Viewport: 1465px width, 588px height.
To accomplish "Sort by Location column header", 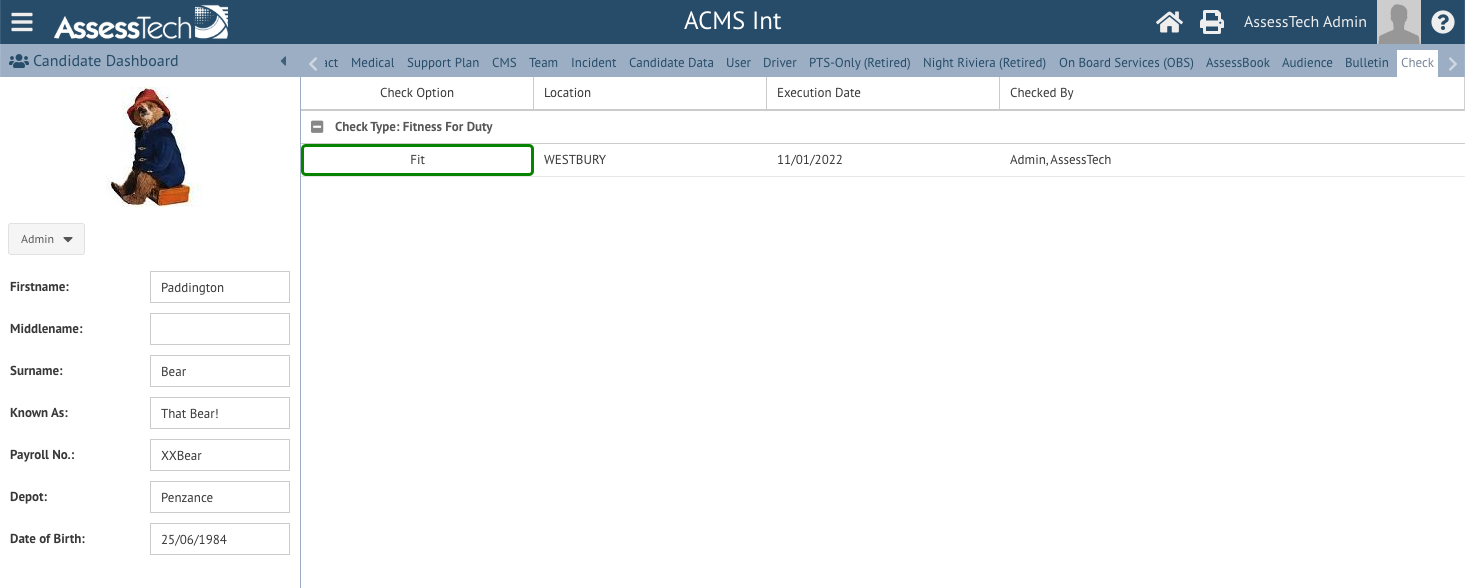I will [650, 93].
